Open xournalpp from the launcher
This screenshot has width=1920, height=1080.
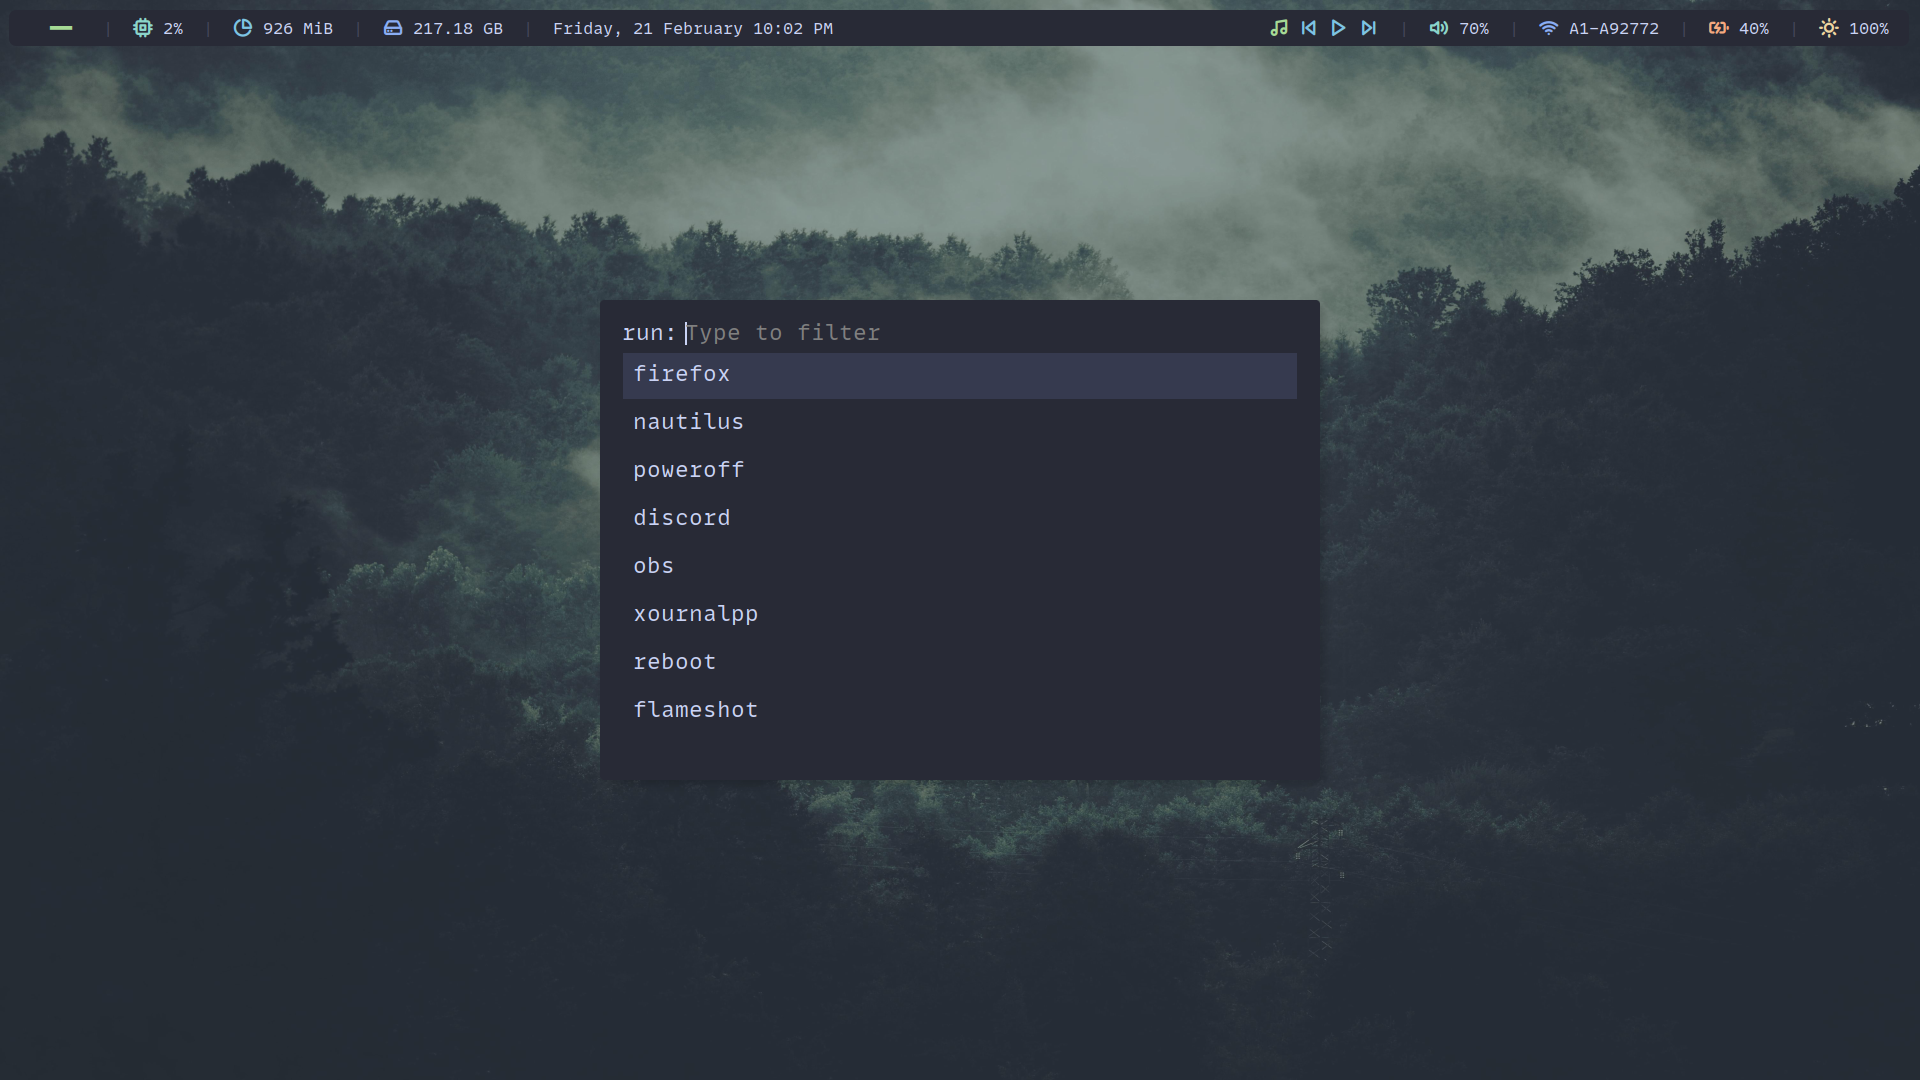(x=960, y=615)
